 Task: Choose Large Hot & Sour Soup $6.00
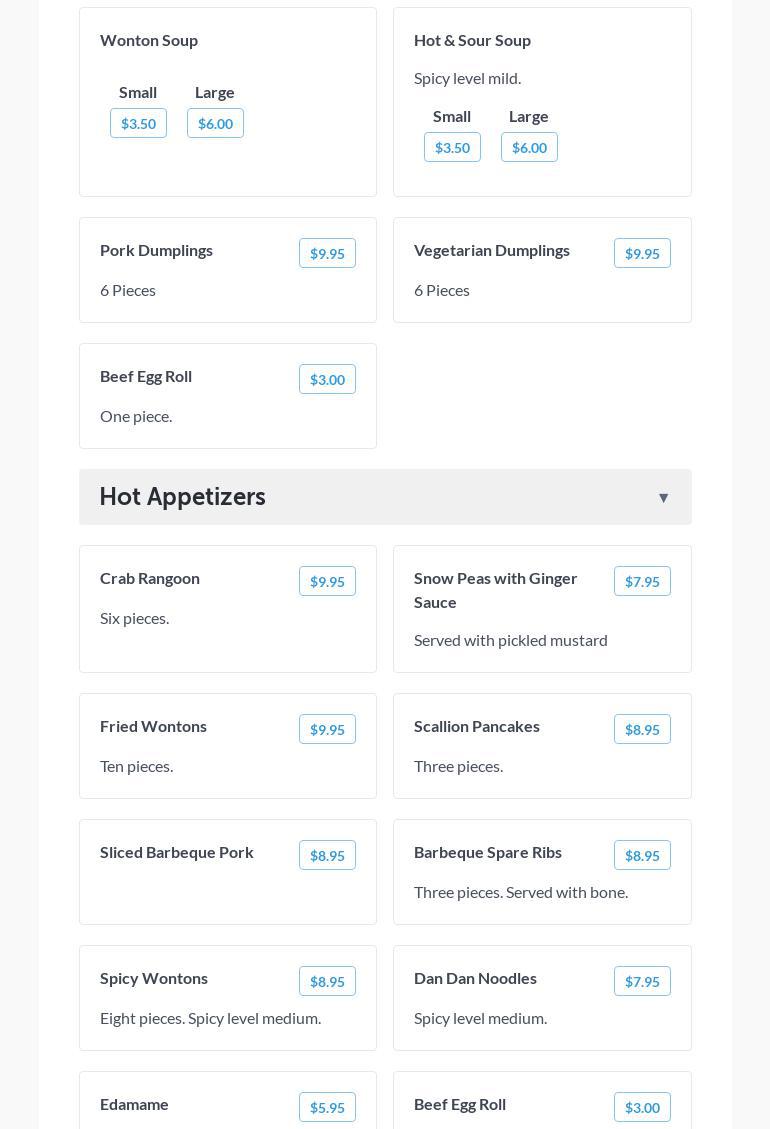pyautogui.click(x=529, y=148)
